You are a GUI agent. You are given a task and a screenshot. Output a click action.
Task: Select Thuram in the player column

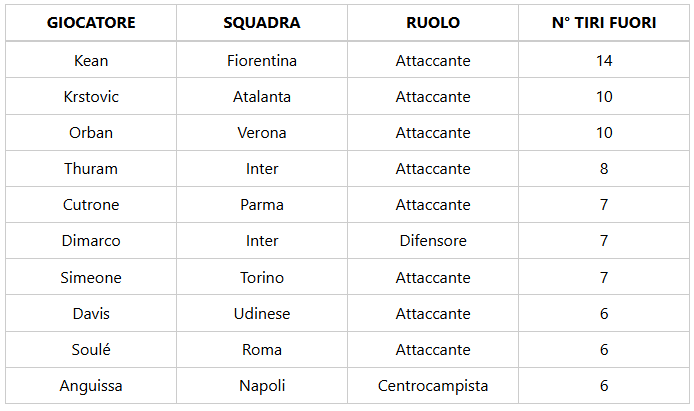(91, 169)
